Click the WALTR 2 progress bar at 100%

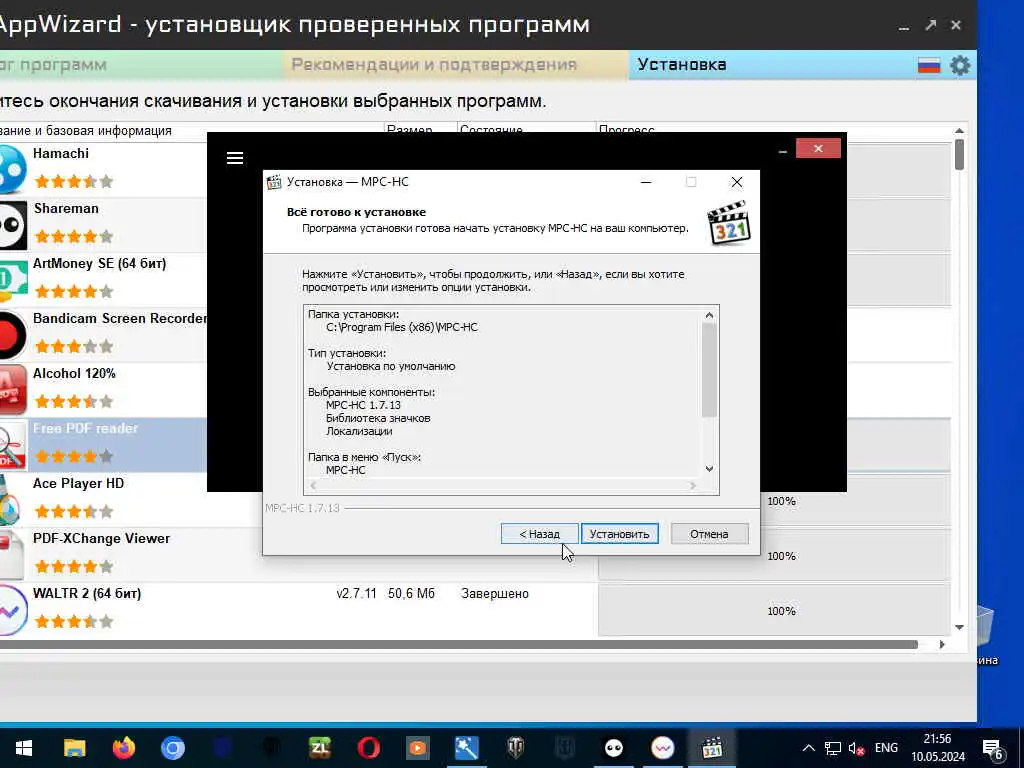click(775, 611)
